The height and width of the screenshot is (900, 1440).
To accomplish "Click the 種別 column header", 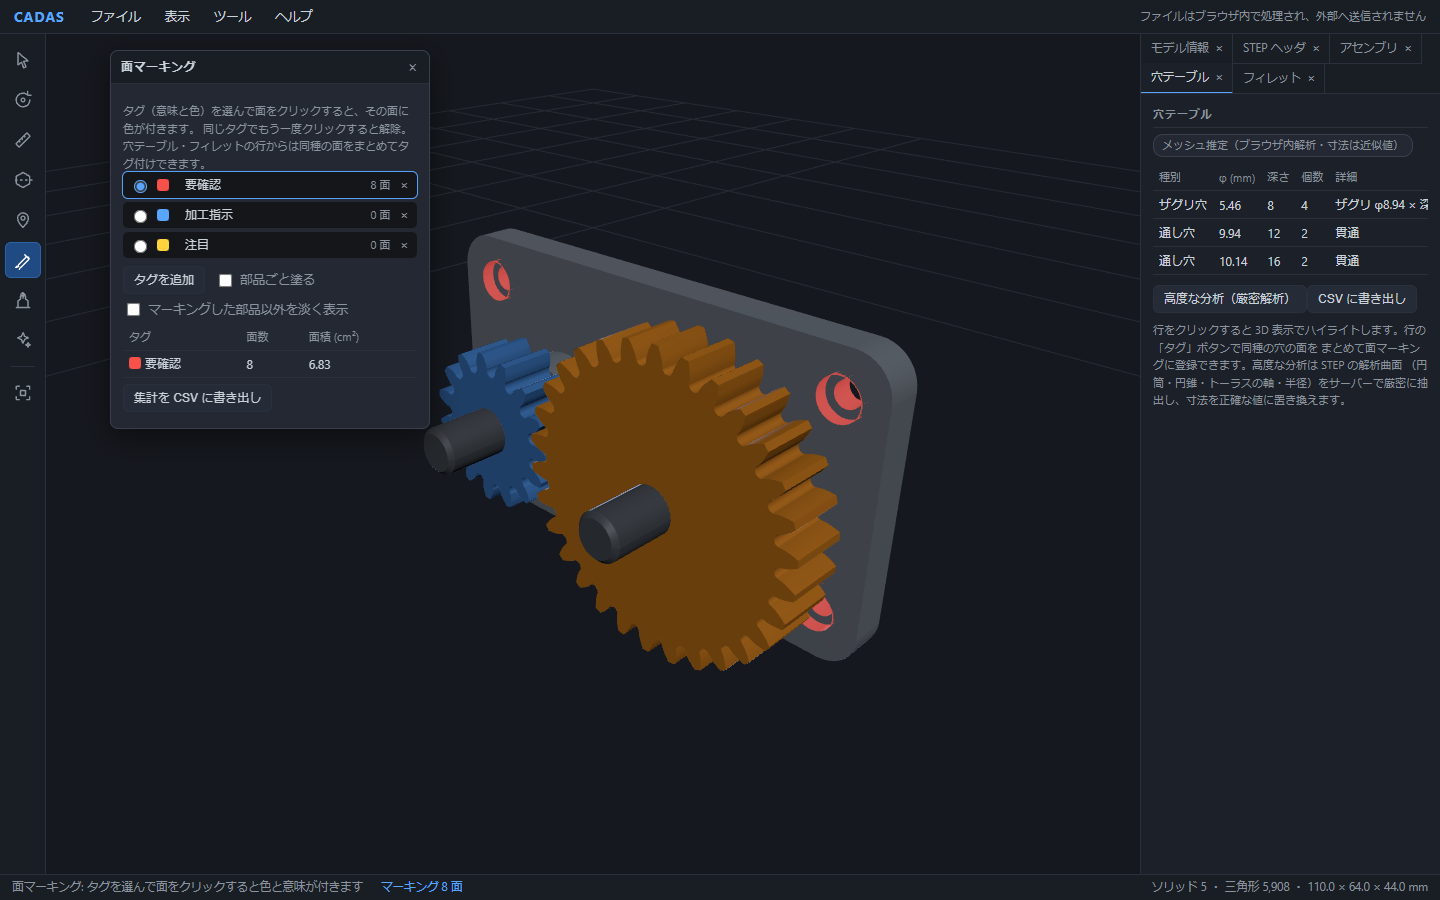I will pyautogui.click(x=1170, y=177).
